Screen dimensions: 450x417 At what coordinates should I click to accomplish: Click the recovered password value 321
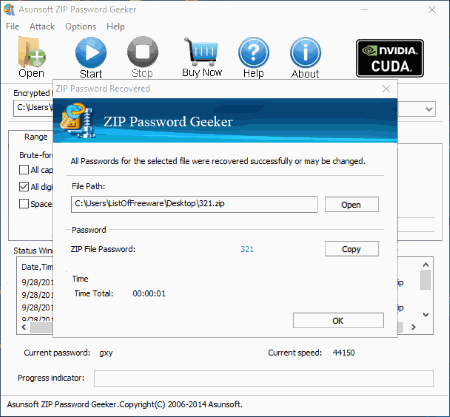point(247,249)
